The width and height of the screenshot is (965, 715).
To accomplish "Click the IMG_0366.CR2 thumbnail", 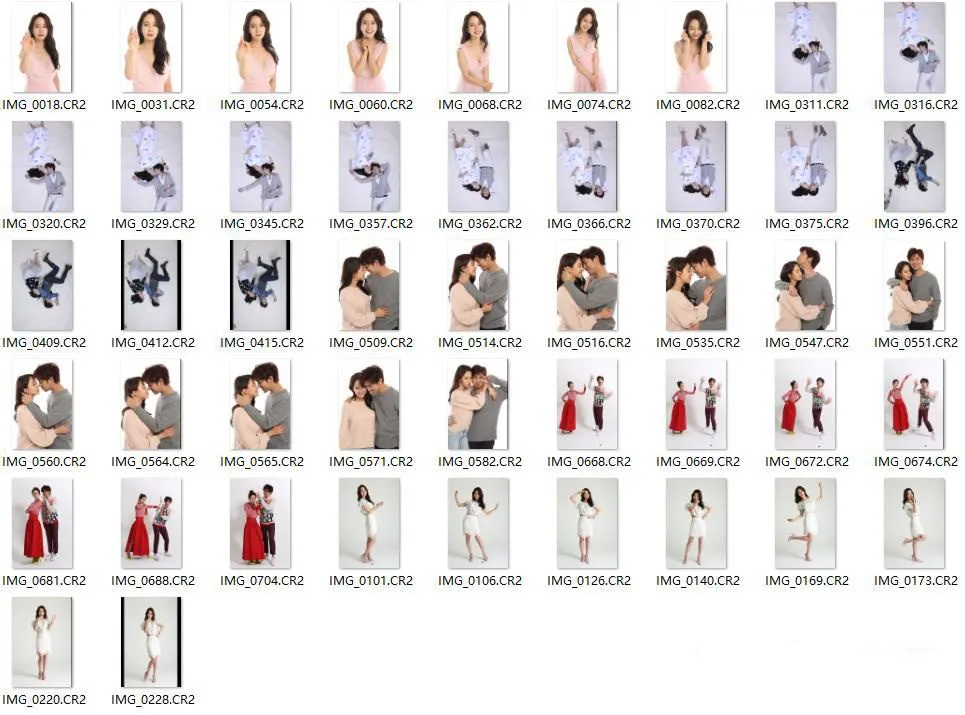I will click(587, 166).
